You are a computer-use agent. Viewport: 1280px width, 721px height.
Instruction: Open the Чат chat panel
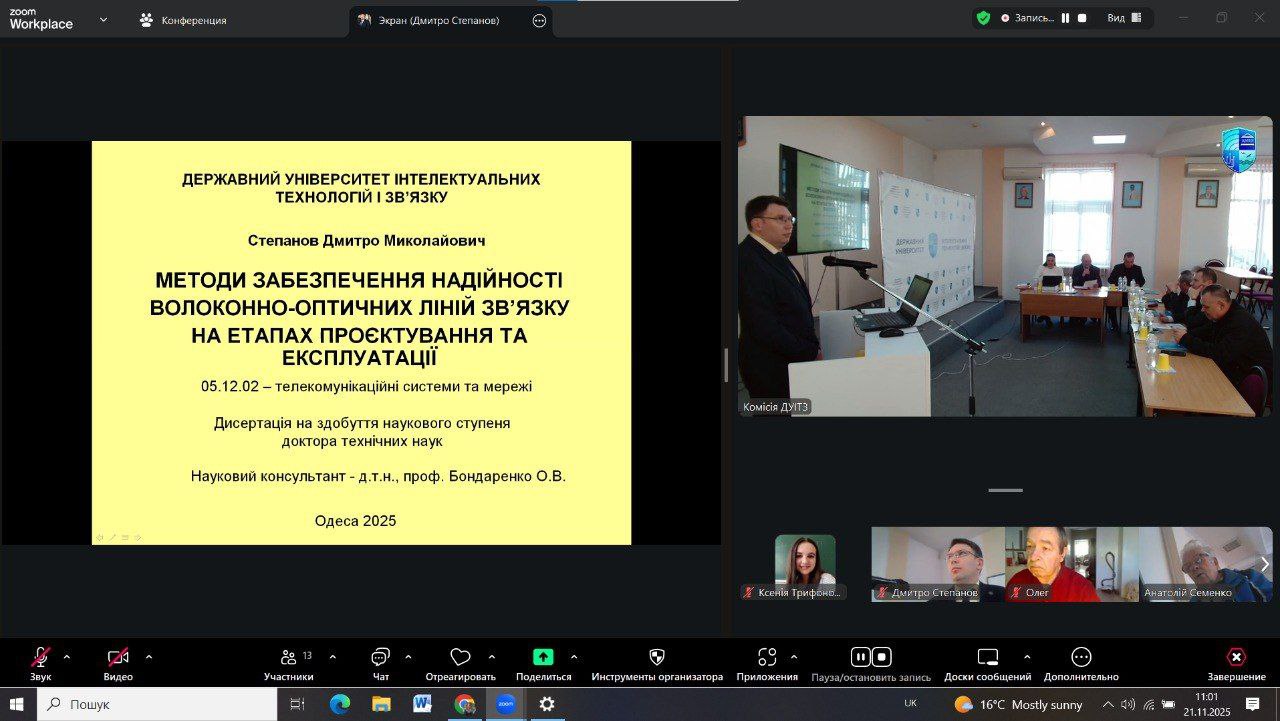[380, 658]
